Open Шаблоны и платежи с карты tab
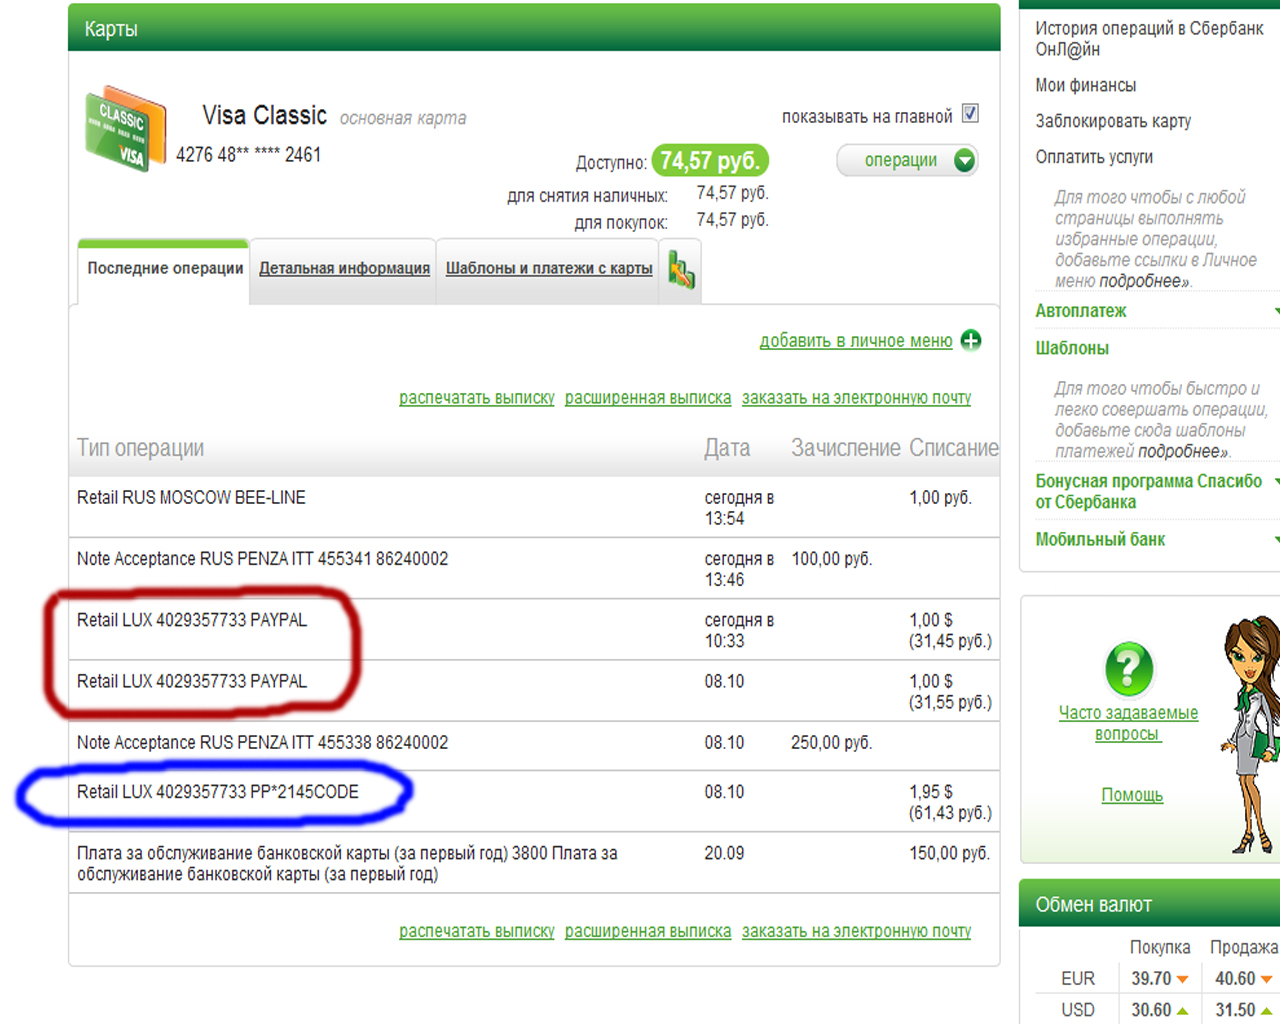The height and width of the screenshot is (1024, 1280). coord(549,268)
